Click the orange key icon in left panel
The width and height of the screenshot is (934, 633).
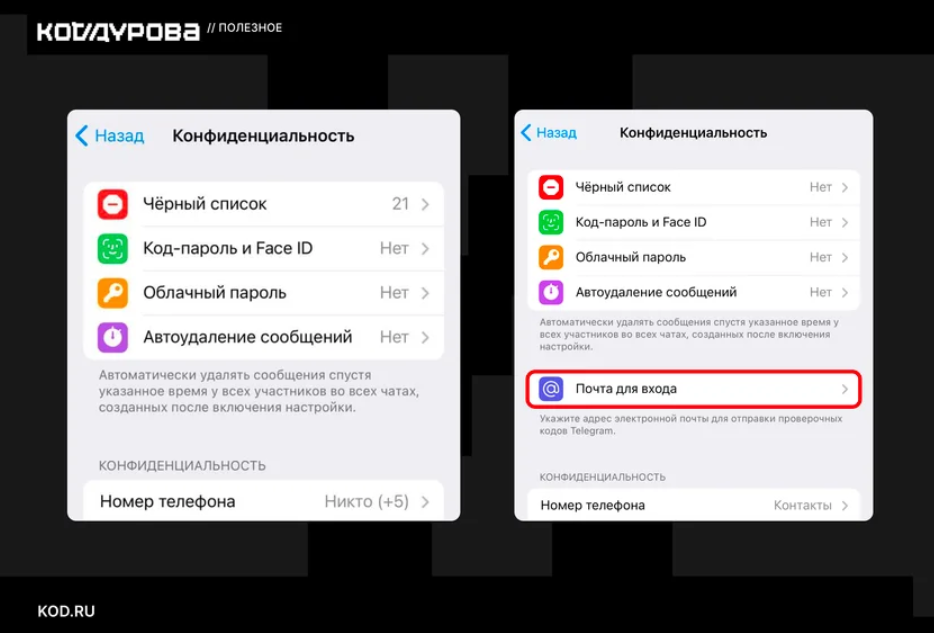pos(113,293)
